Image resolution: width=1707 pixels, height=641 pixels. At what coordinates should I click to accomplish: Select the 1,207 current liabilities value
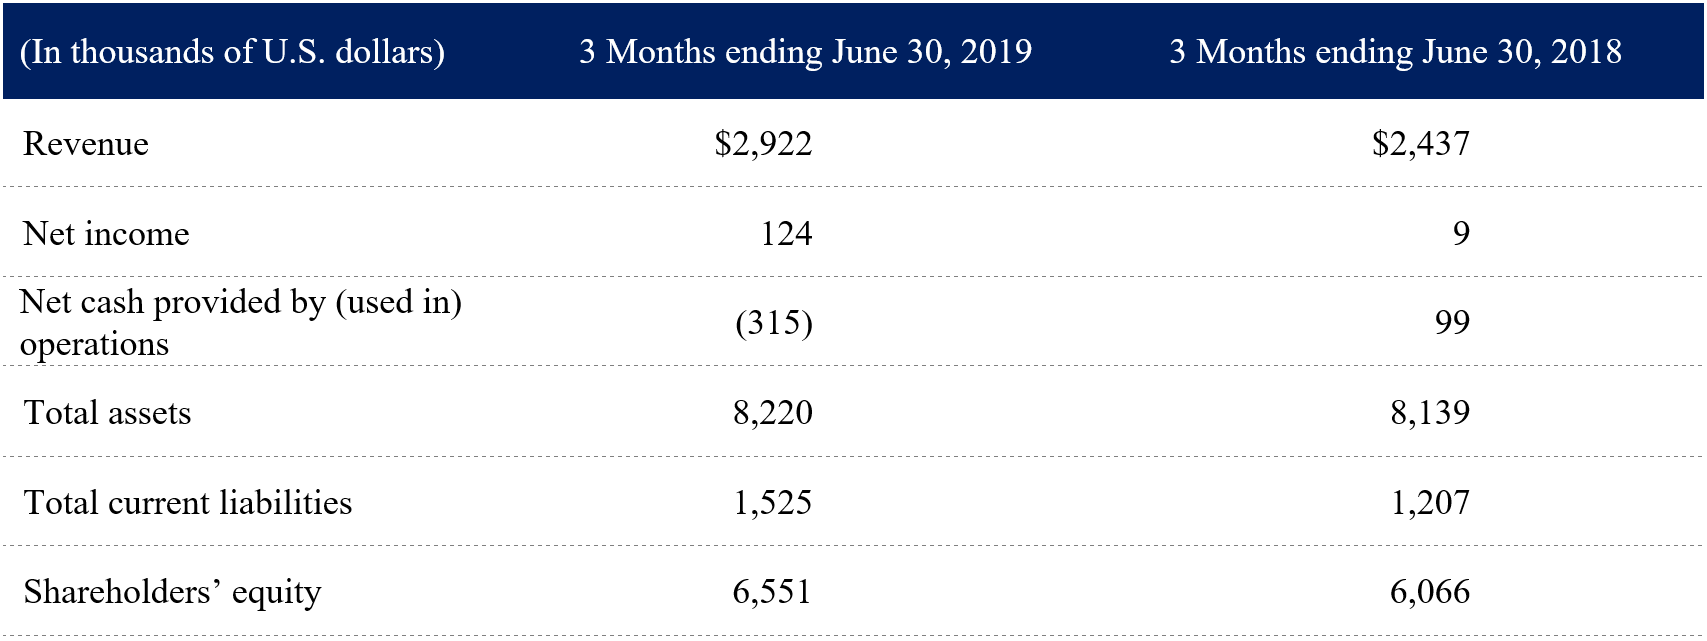(x=1430, y=502)
